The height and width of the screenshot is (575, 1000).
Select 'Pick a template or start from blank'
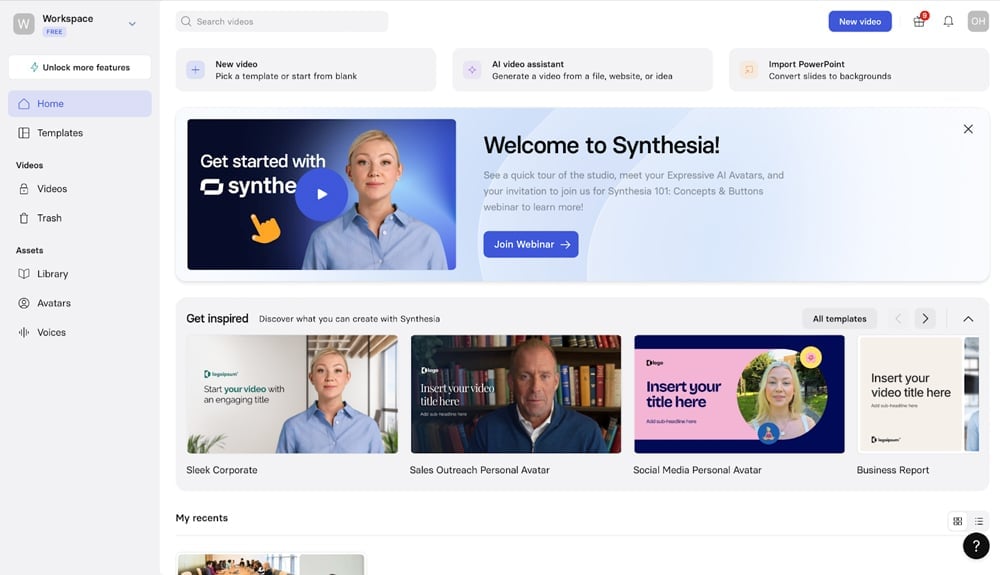pos(286,76)
